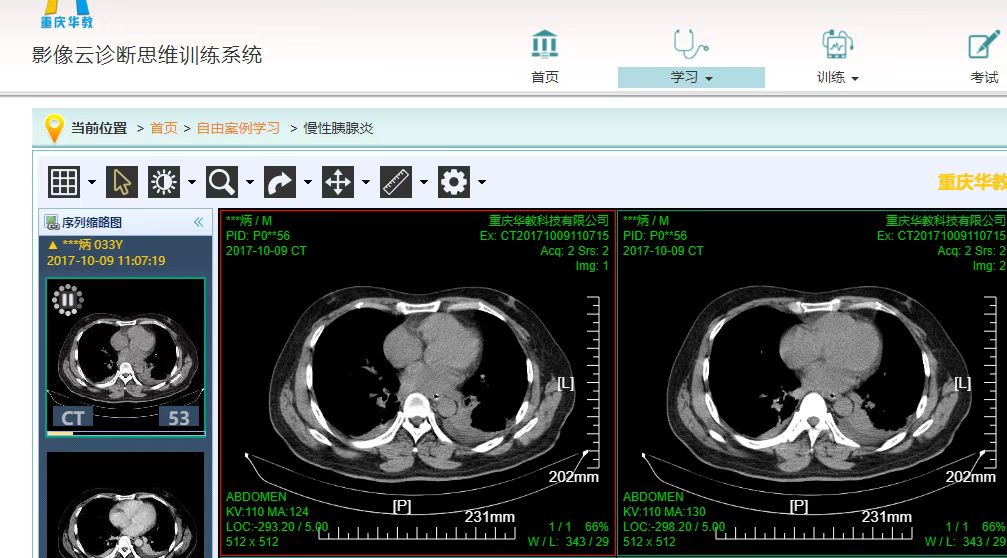1007x558 pixels.
Task: Click the 慢性胰腺炎 breadcrumb text
Action: [x=338, y=128]
